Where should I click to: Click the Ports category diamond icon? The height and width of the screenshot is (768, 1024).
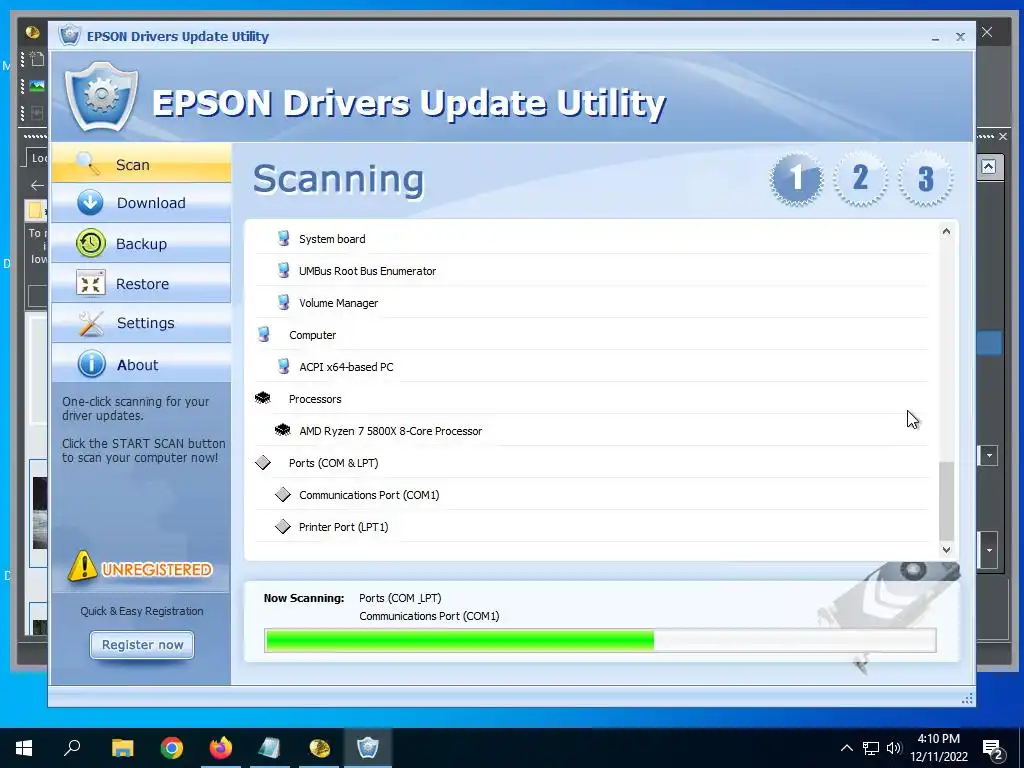click(263, 462)
